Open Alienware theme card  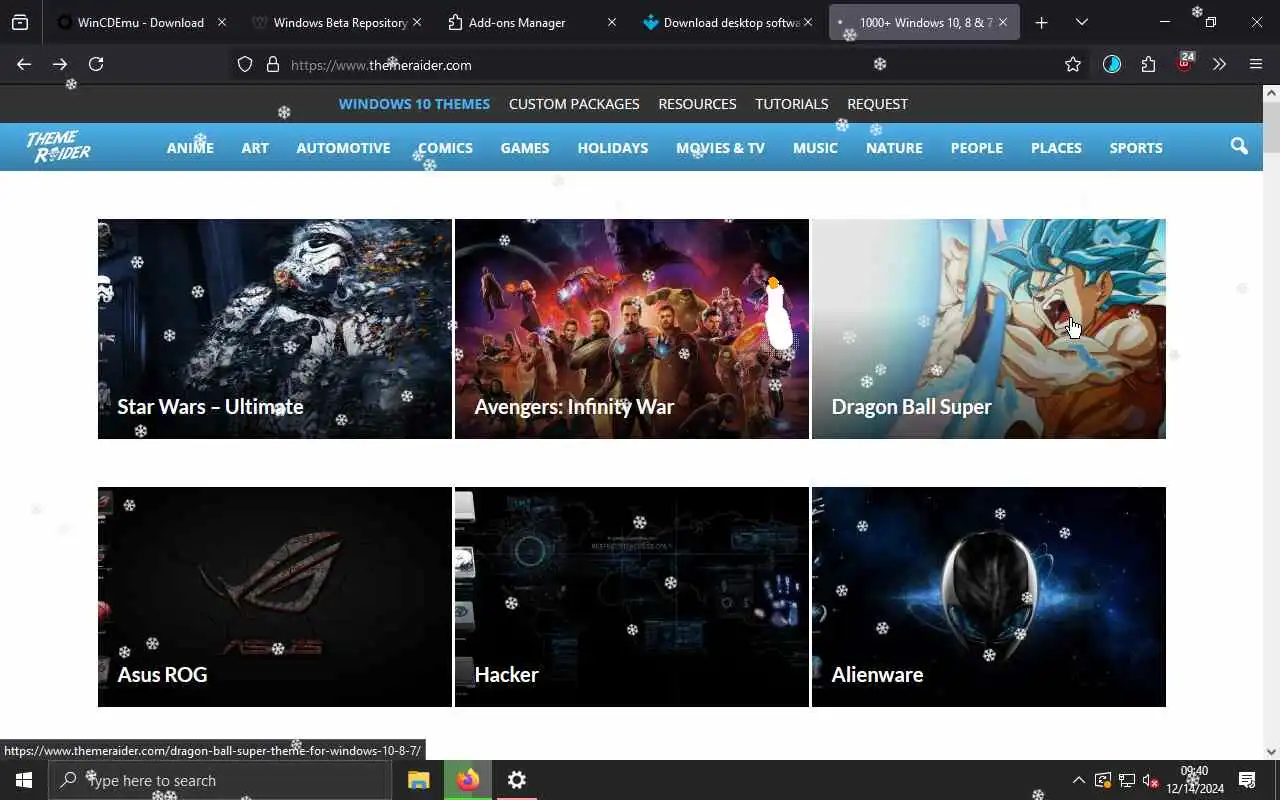click(989, 597)
